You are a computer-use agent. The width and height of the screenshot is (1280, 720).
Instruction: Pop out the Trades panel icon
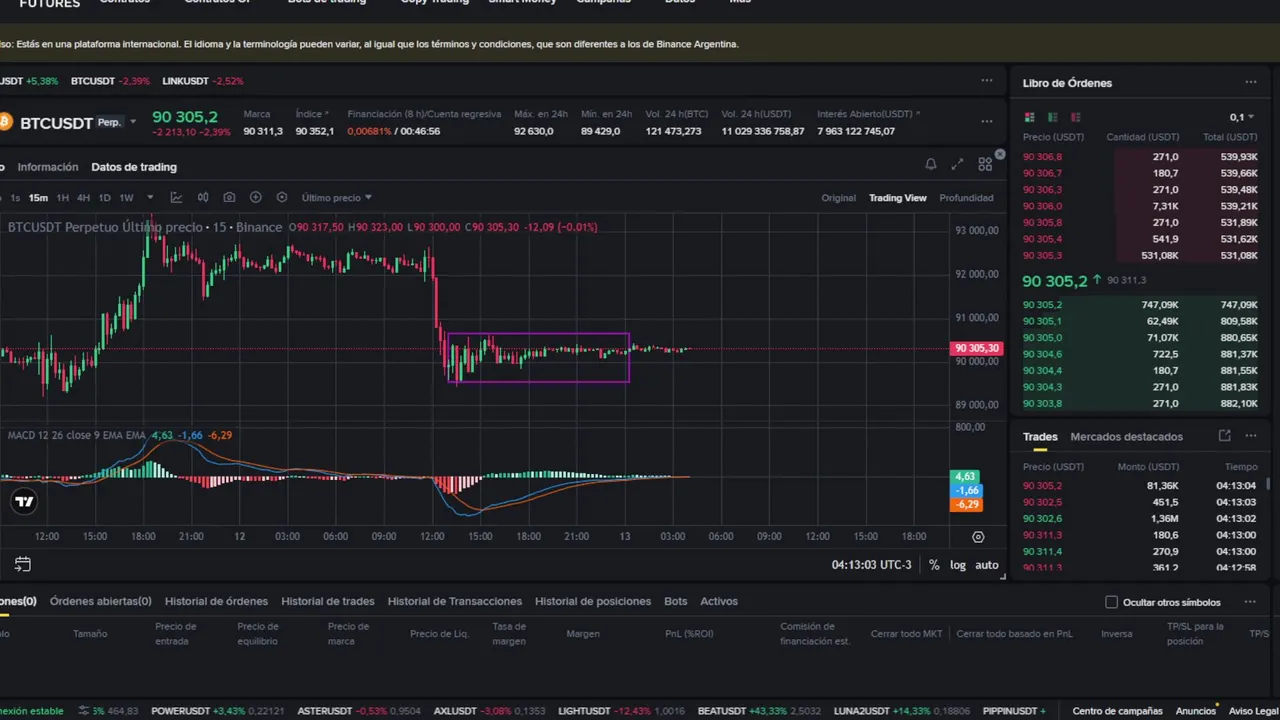click(x=1225, y=436)
